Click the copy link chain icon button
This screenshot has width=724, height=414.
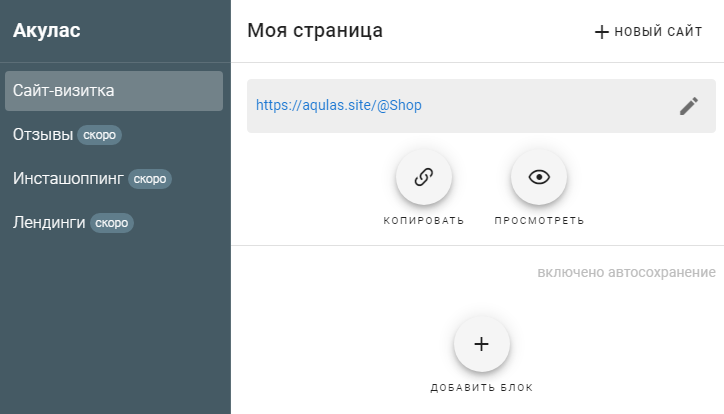(424, 177)
